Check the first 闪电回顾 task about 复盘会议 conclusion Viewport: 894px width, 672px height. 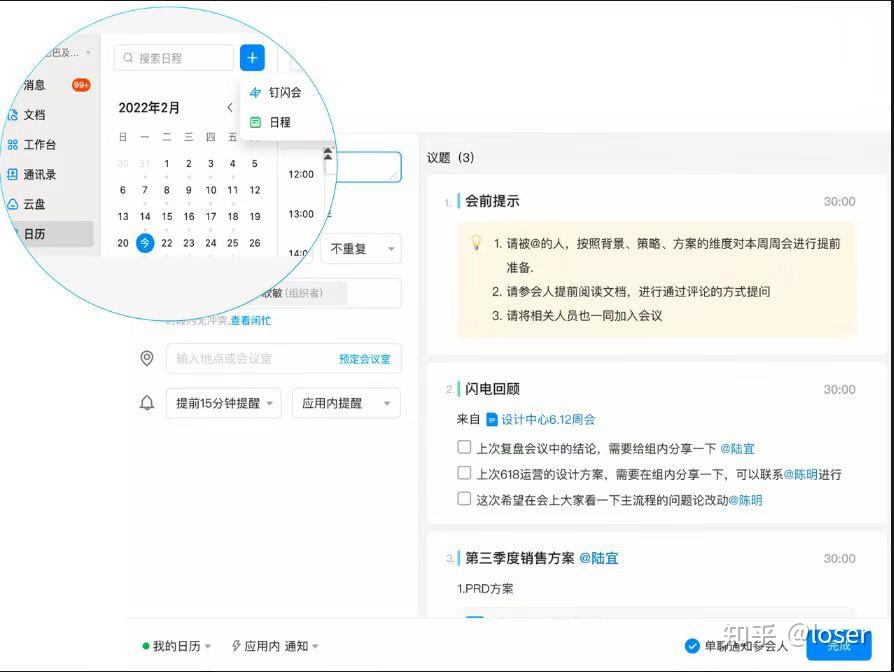[463, 448]
